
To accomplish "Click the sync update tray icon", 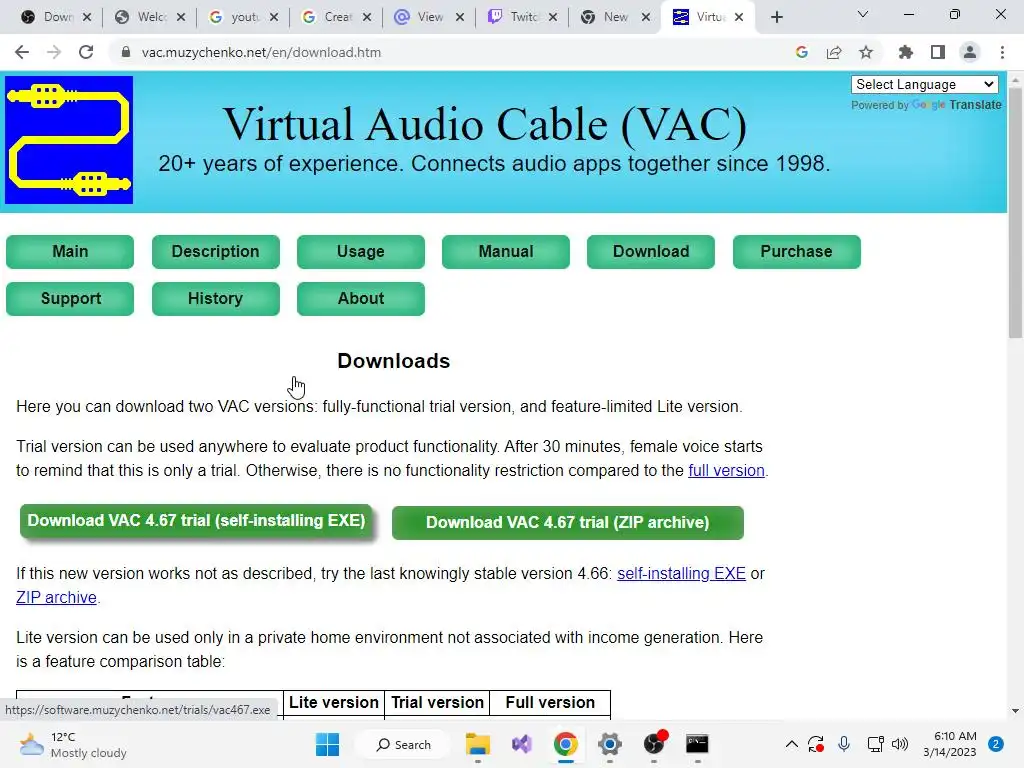I will pyautogui.click(x=816, y=744).
